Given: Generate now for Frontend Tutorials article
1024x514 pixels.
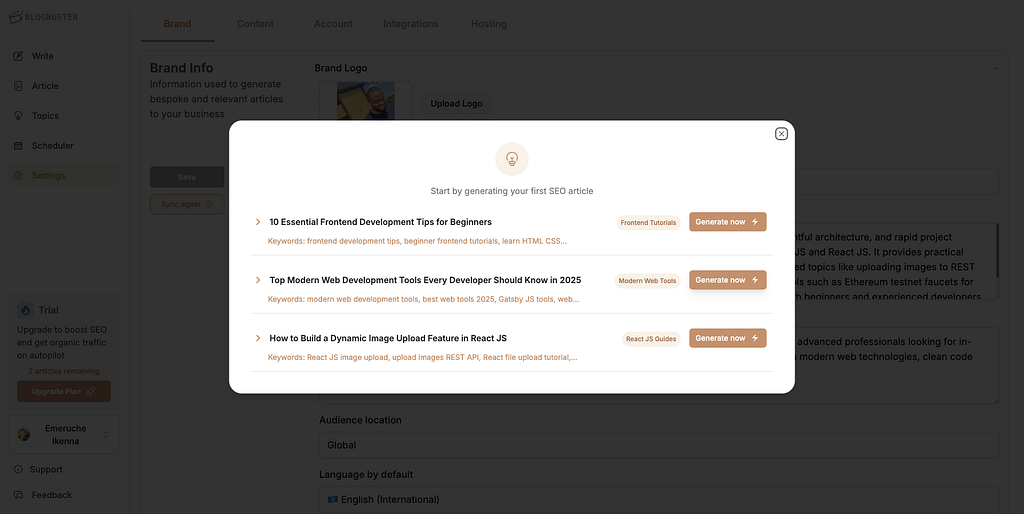Looking at the screenshot, I should [728, 222].
